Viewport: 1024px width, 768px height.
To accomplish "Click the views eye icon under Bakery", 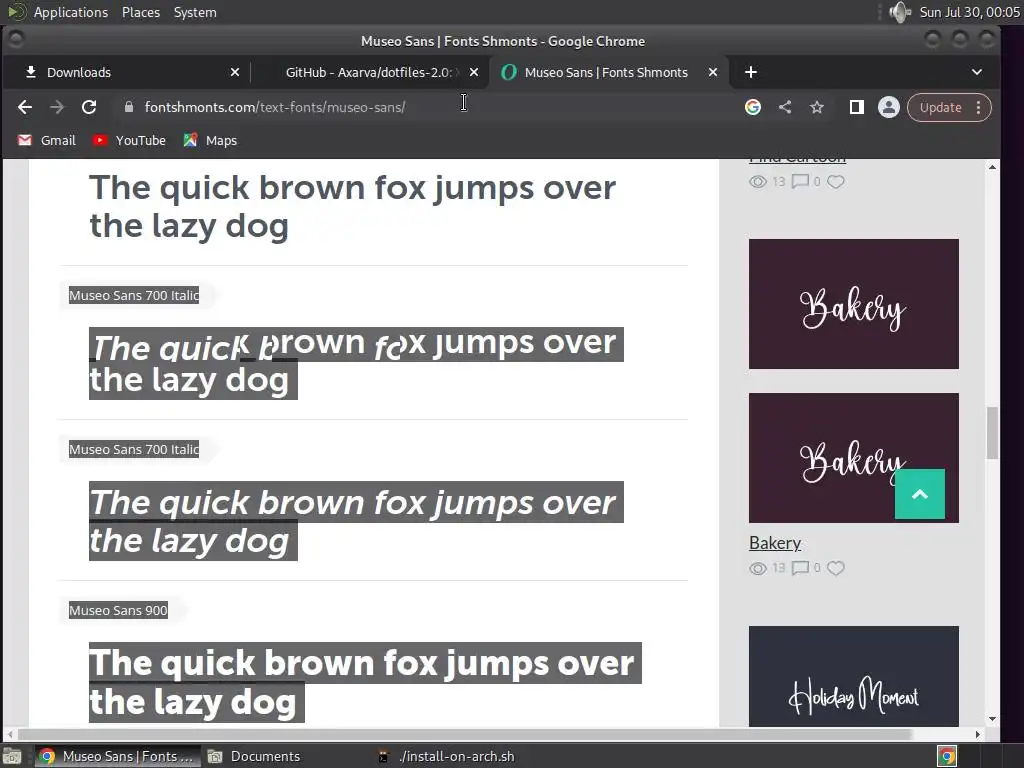I will [x=758, y=569].
